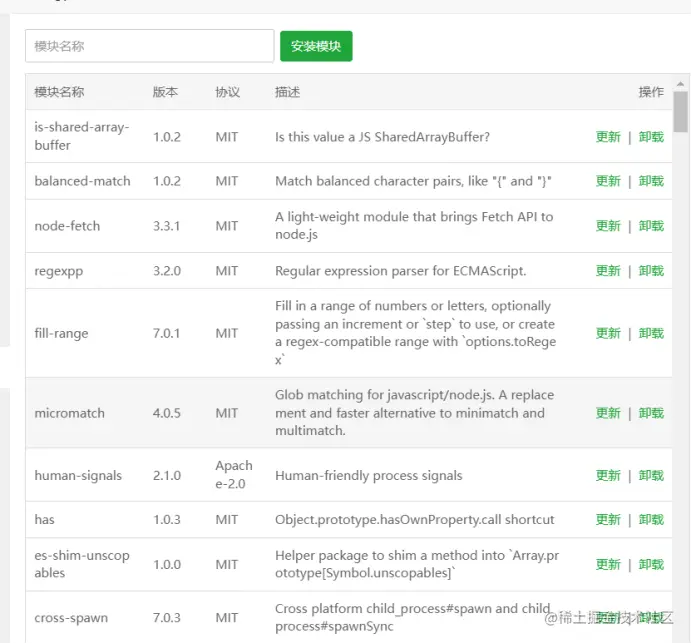This screenshot has height=644, width=692.
Task: Click 卸载 for balanced-match
Action: [x=651, y=181]
